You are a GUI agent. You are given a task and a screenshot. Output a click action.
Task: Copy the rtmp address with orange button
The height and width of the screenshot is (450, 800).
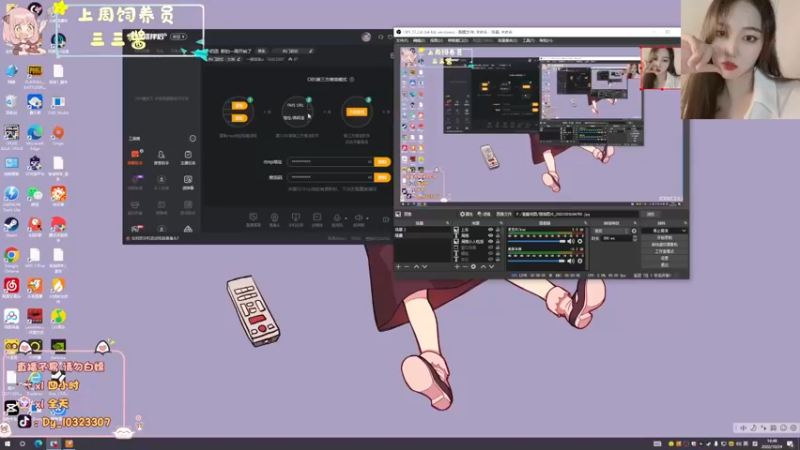(x=382, y=162)
